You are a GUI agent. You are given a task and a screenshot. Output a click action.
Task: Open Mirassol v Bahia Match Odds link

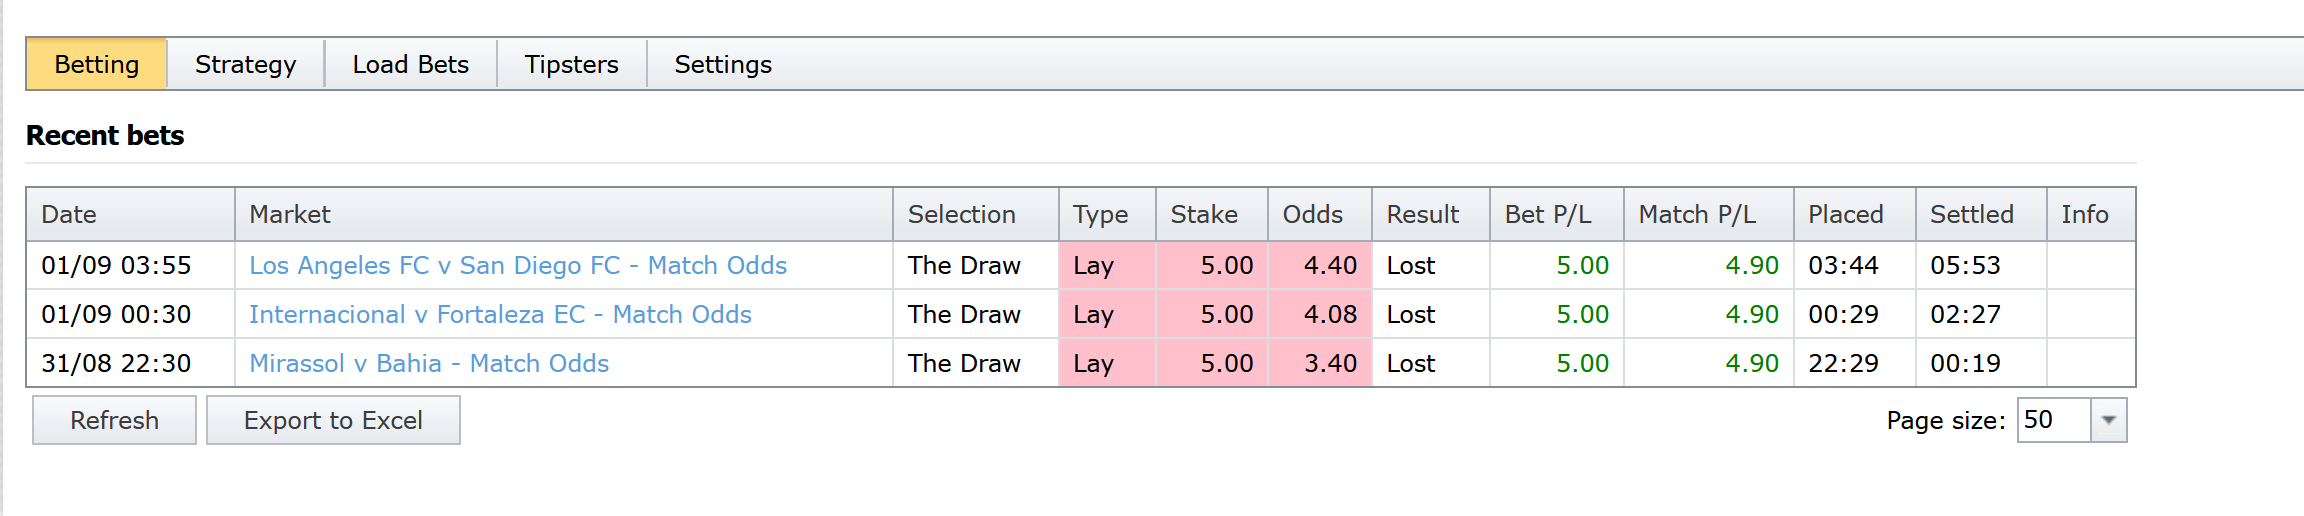click(429, 364)
